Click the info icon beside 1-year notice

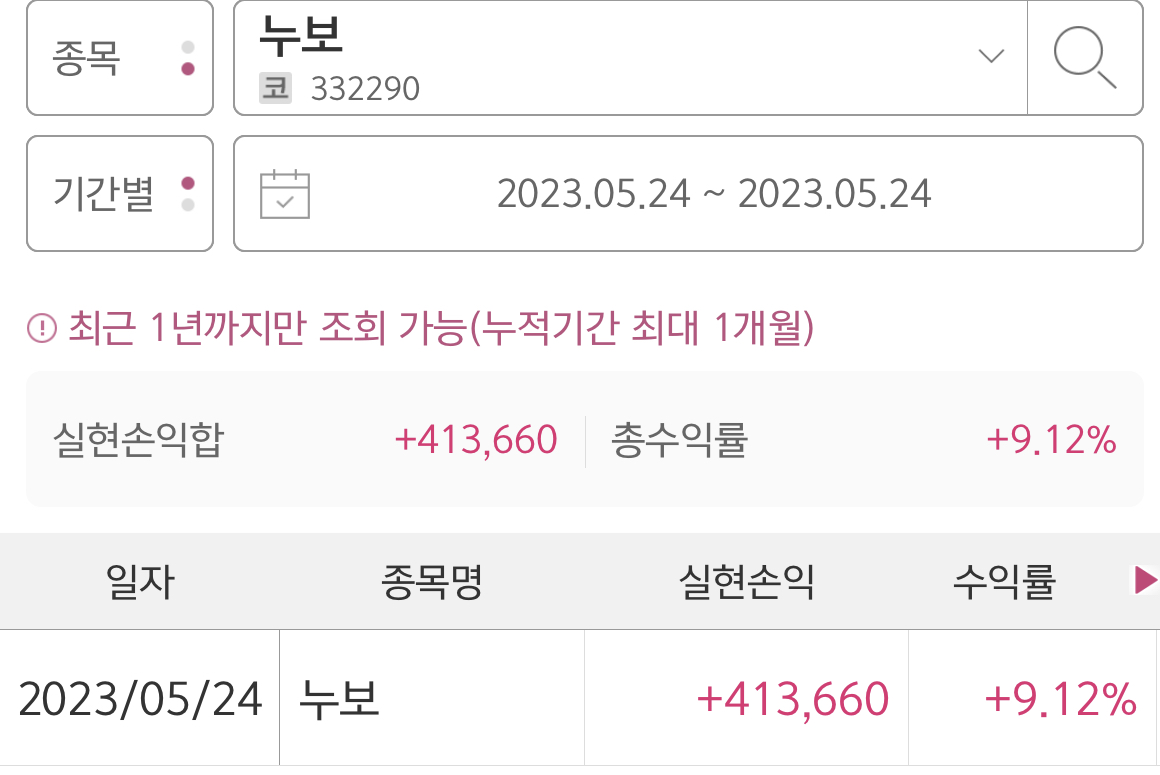(41, 328)
